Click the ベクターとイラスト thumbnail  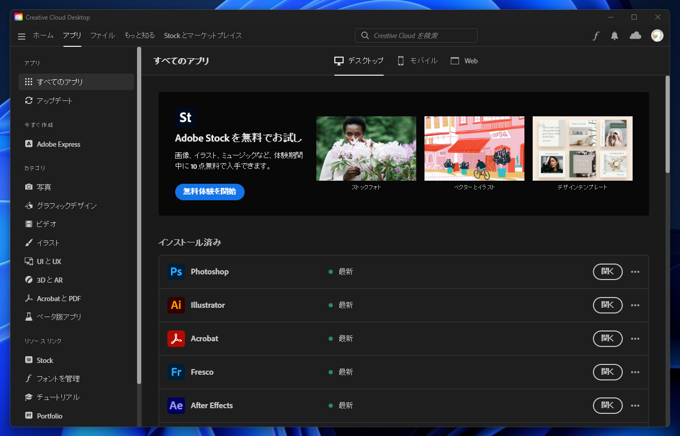(474, 148)
